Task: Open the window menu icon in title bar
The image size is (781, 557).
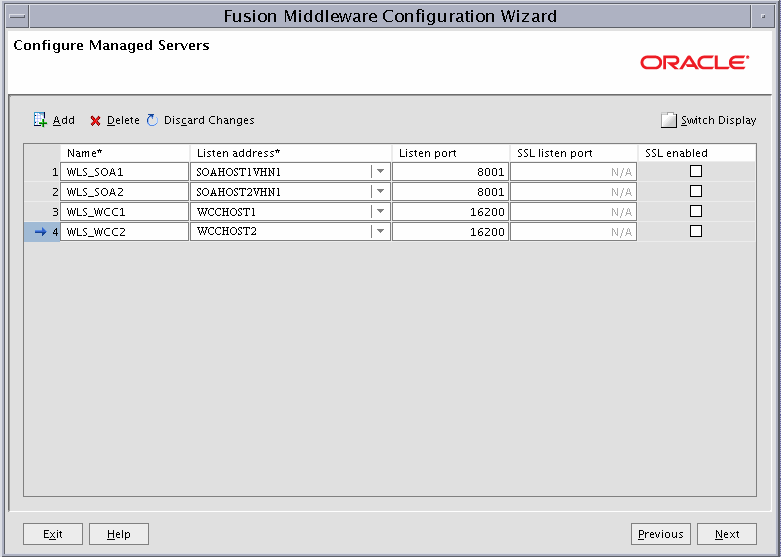Action: 18,16
